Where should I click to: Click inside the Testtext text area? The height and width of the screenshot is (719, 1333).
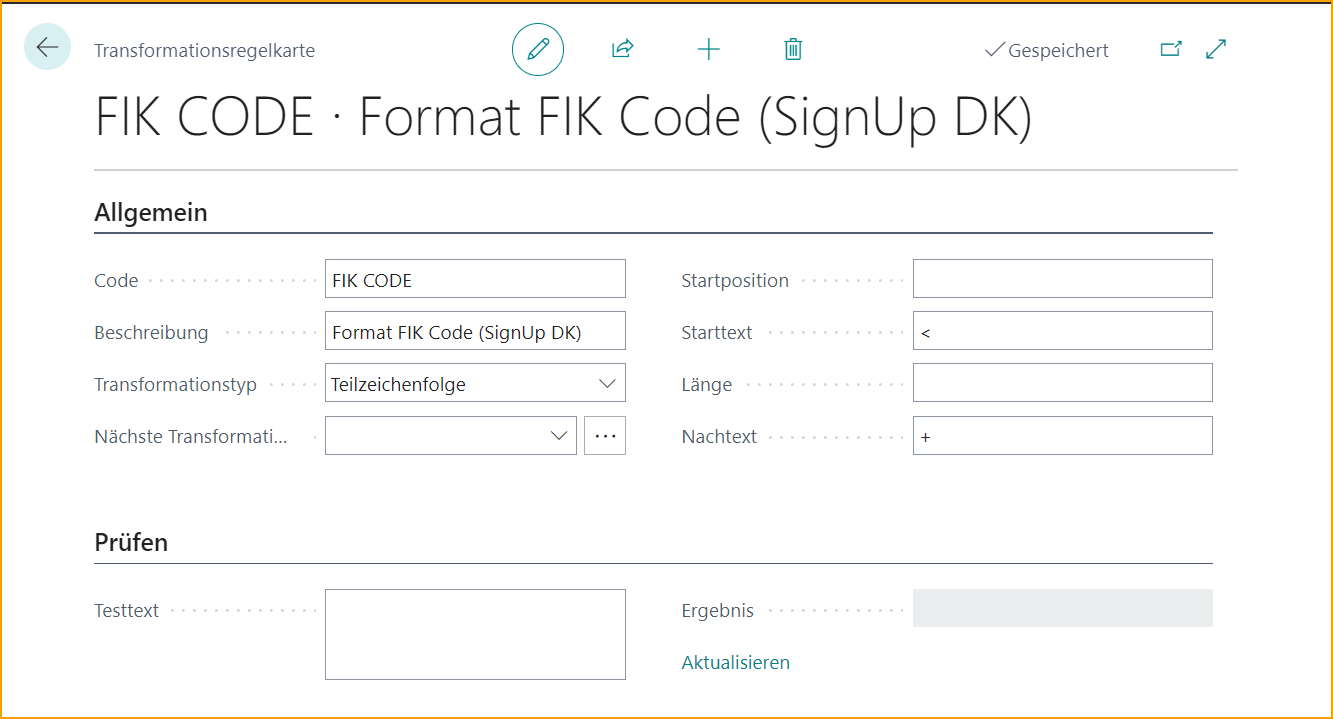click(475, 634)
